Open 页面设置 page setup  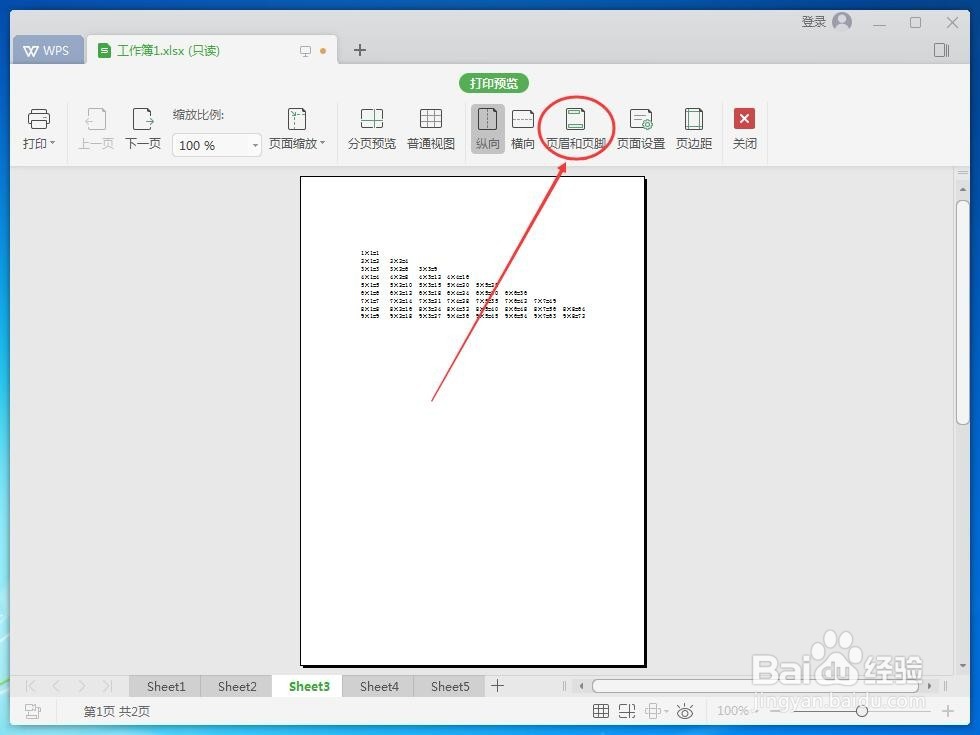640,128
